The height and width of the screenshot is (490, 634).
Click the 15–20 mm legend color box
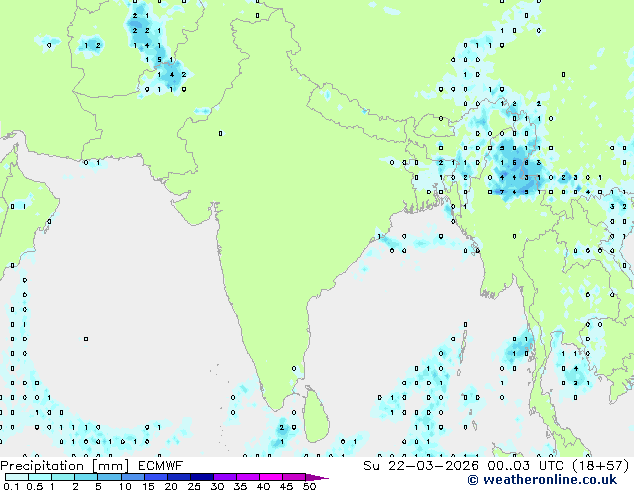tap(155, 477)
